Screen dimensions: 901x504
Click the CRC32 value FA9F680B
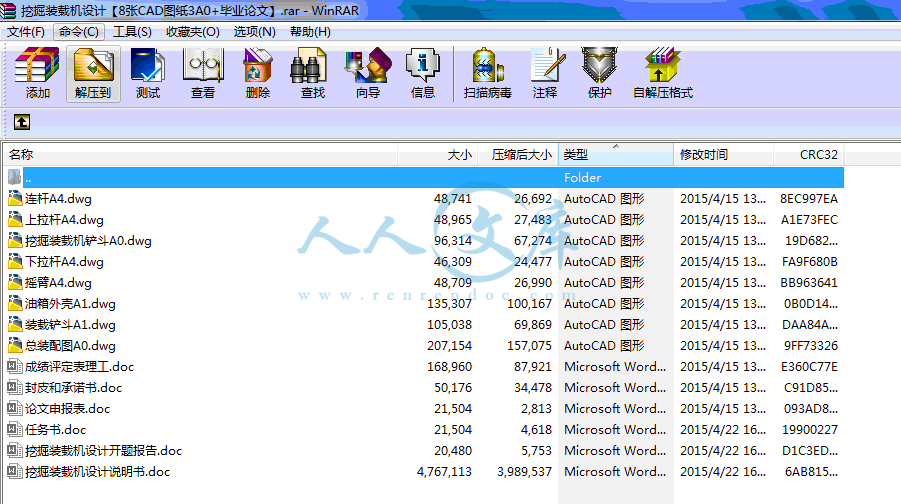tap(810, 262)
